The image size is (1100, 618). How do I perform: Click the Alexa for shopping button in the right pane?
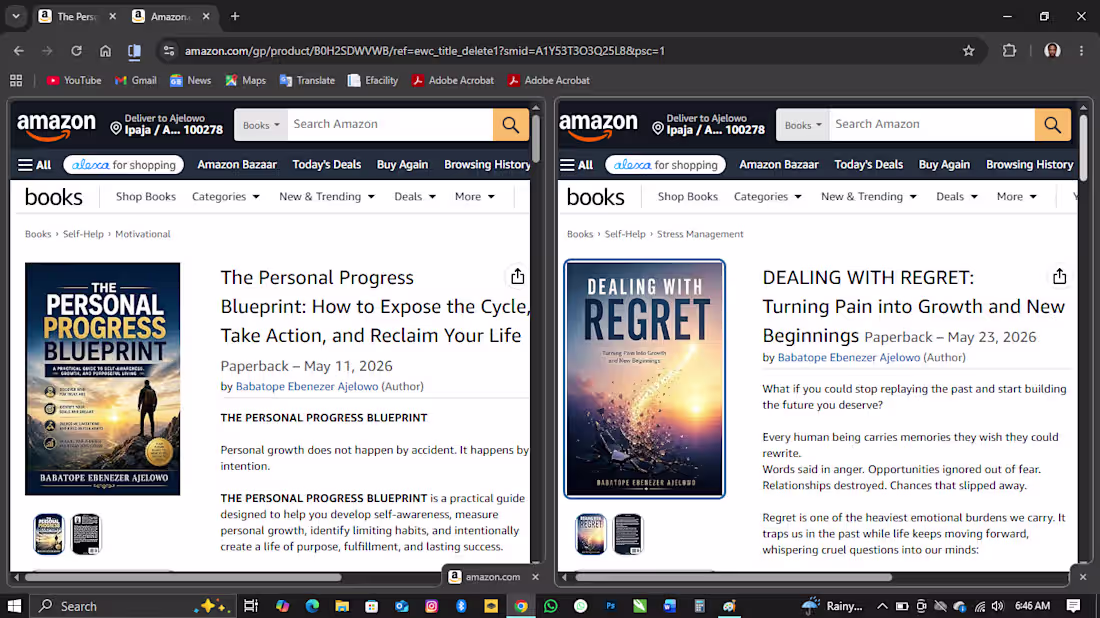coord(665,165)
